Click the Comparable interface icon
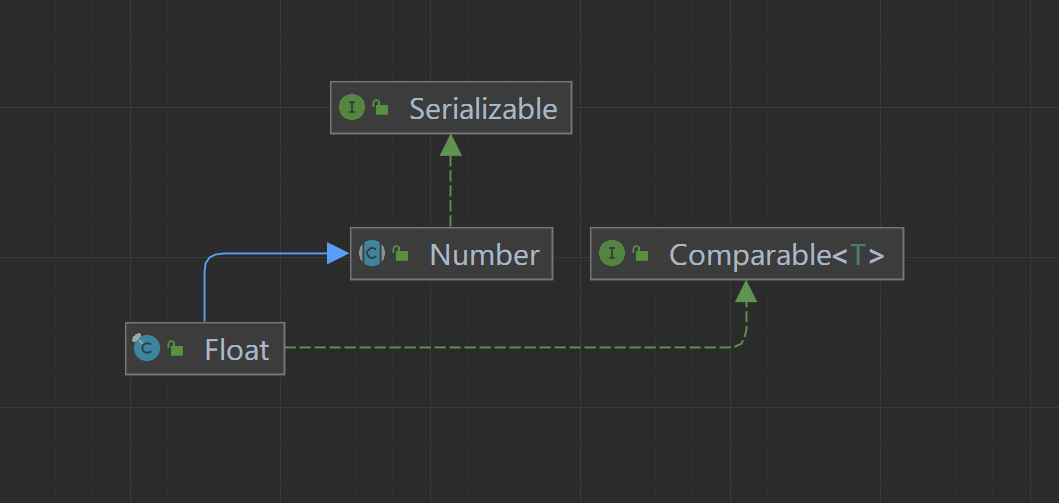The width and height of the screenshot is (1059, 503). [x=612, y=253]
